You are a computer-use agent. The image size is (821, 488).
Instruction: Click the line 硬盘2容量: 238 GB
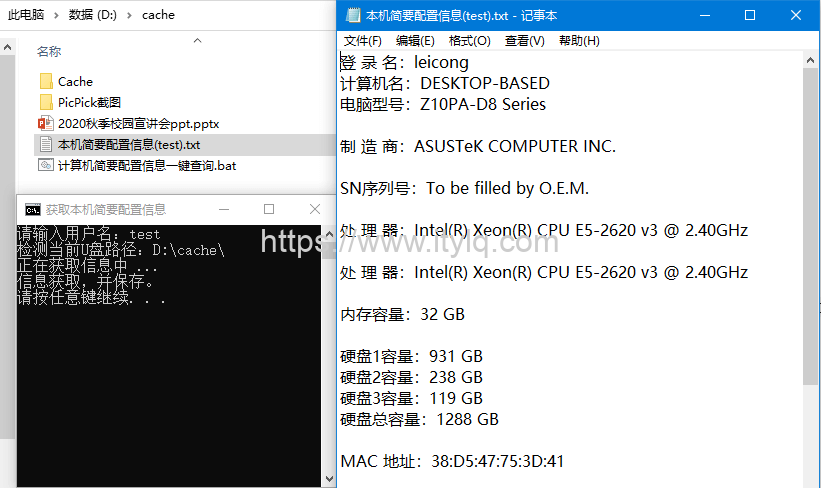coord(411,377)
